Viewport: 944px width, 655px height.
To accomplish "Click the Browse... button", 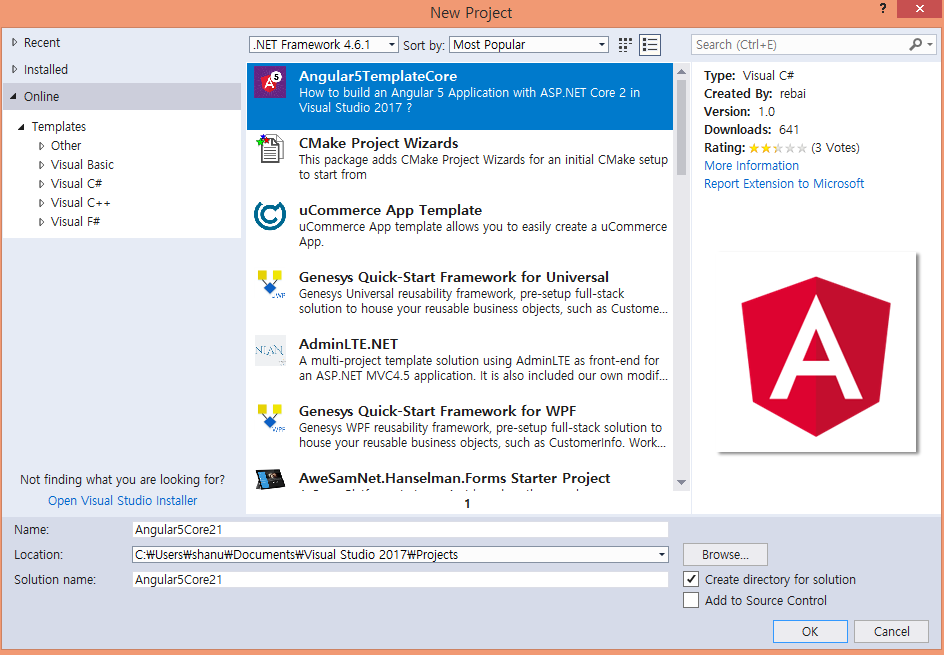I will [x=725, y=554].
